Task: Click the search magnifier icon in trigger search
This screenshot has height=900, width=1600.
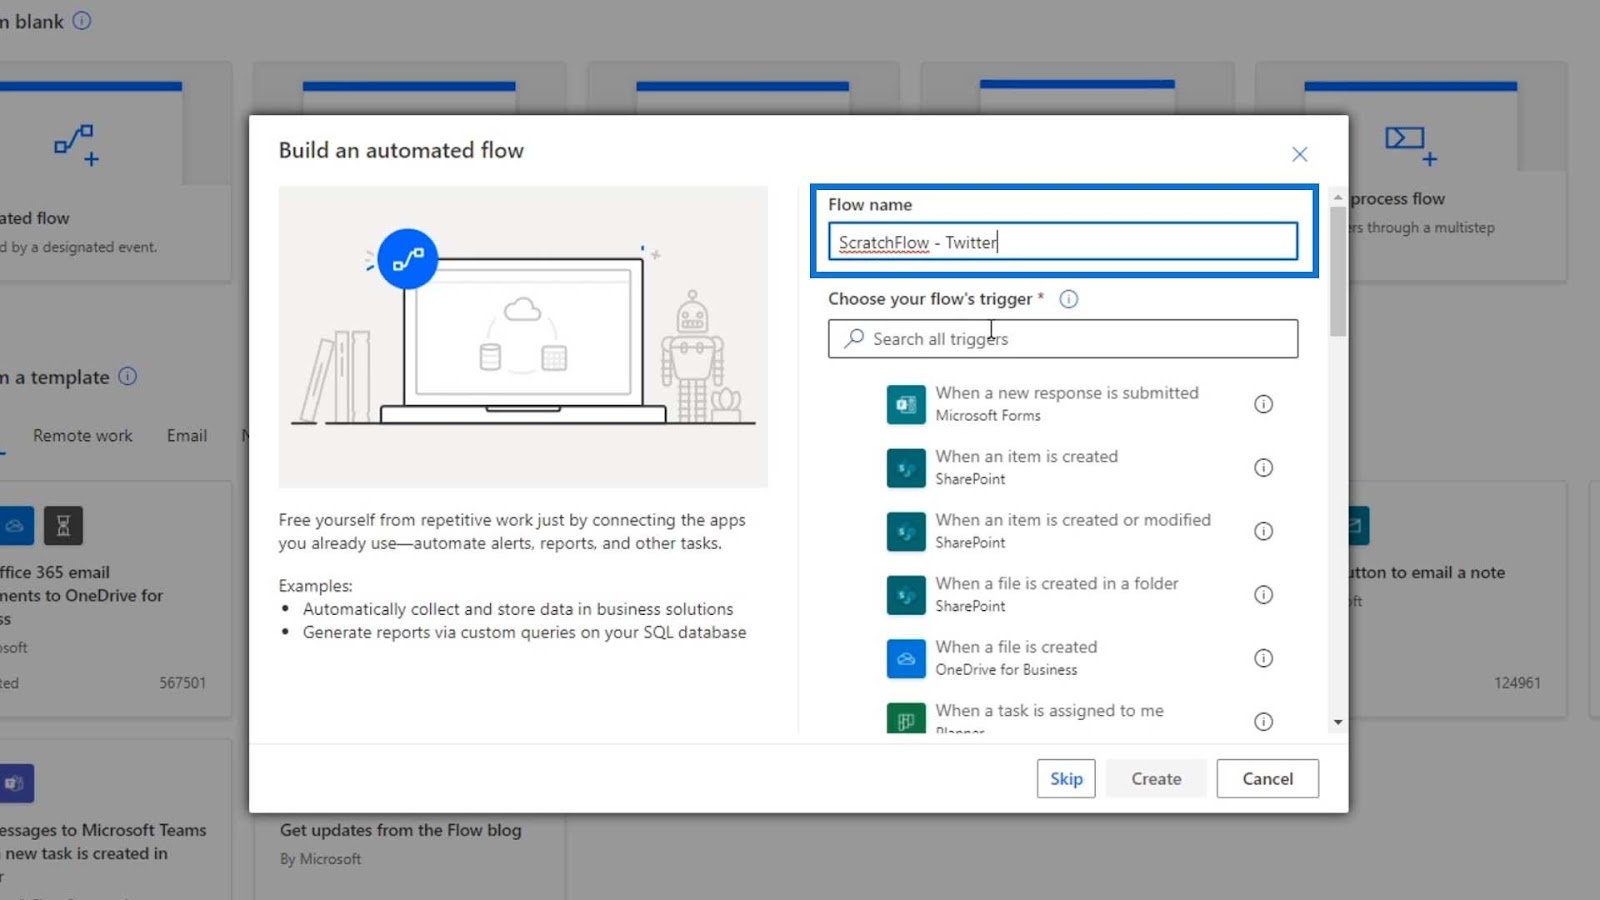Action: [x=854, y=339]
